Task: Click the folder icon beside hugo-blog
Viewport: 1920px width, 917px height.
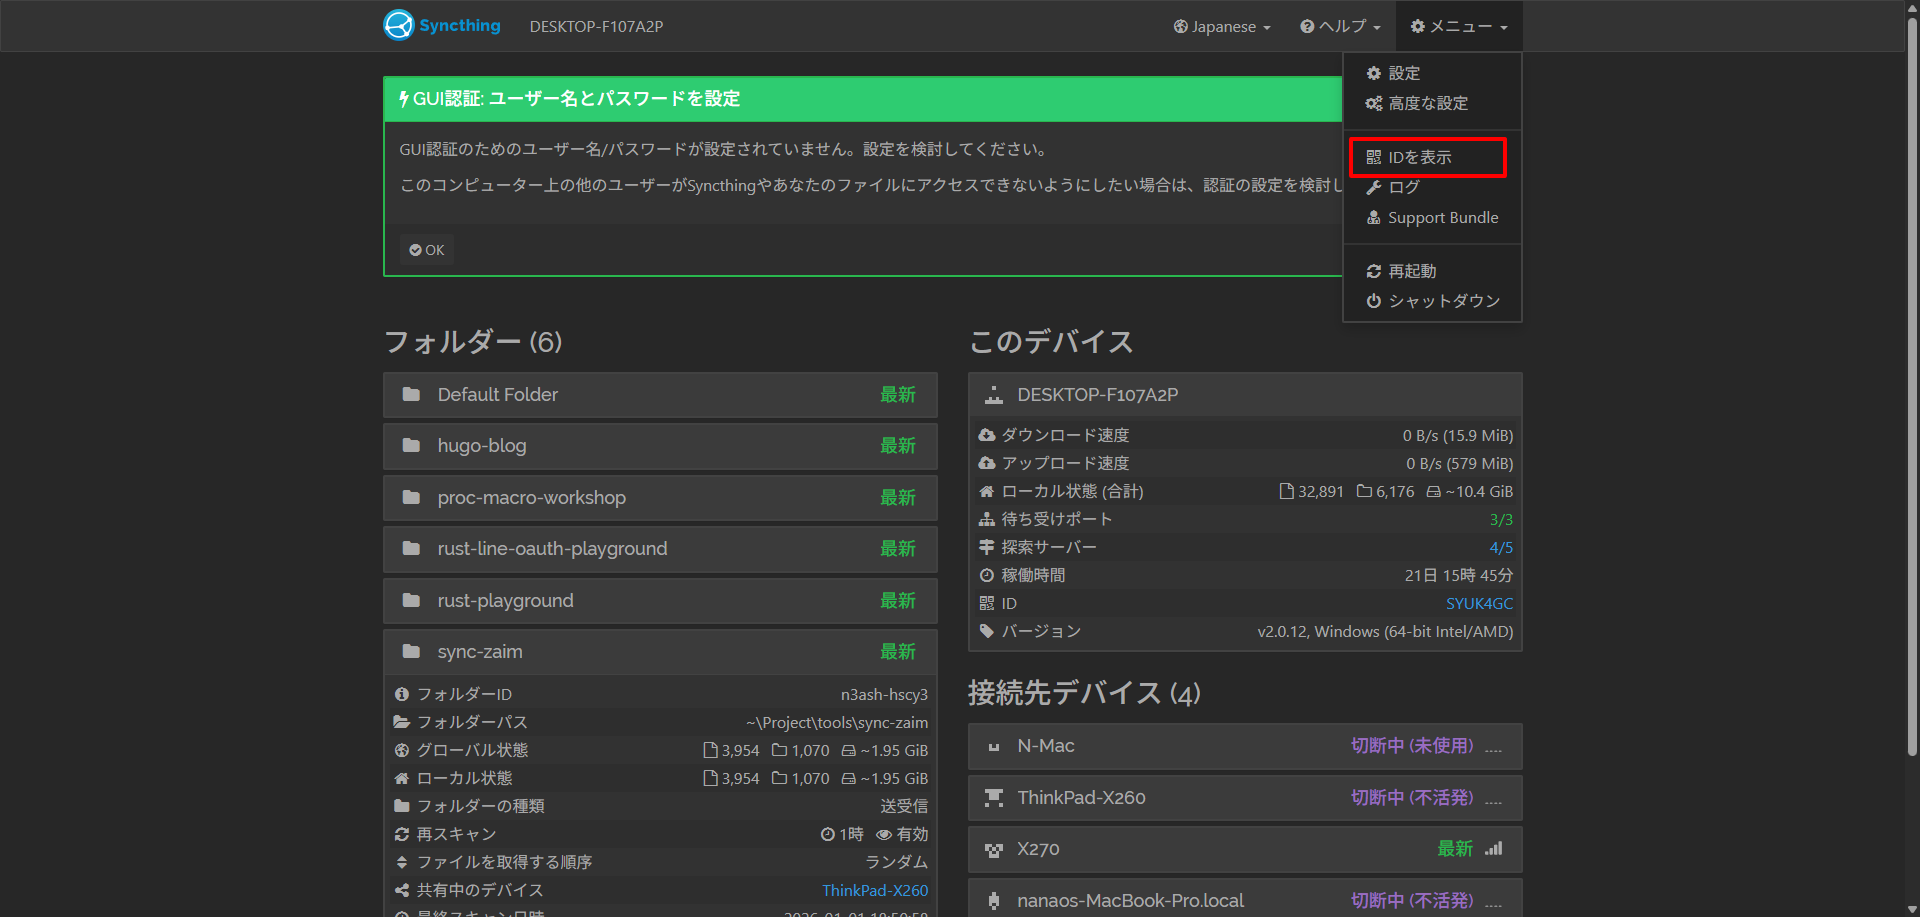Action: 411,446
